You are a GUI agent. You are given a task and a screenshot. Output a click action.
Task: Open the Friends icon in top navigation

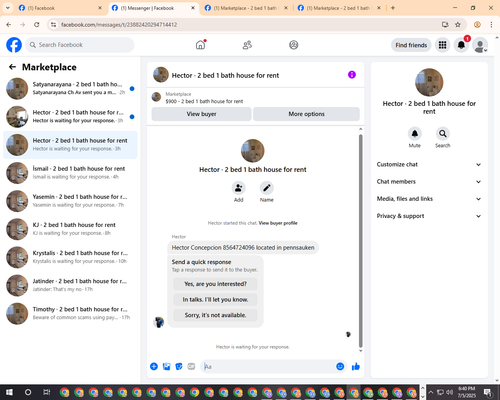coord(247,45)
